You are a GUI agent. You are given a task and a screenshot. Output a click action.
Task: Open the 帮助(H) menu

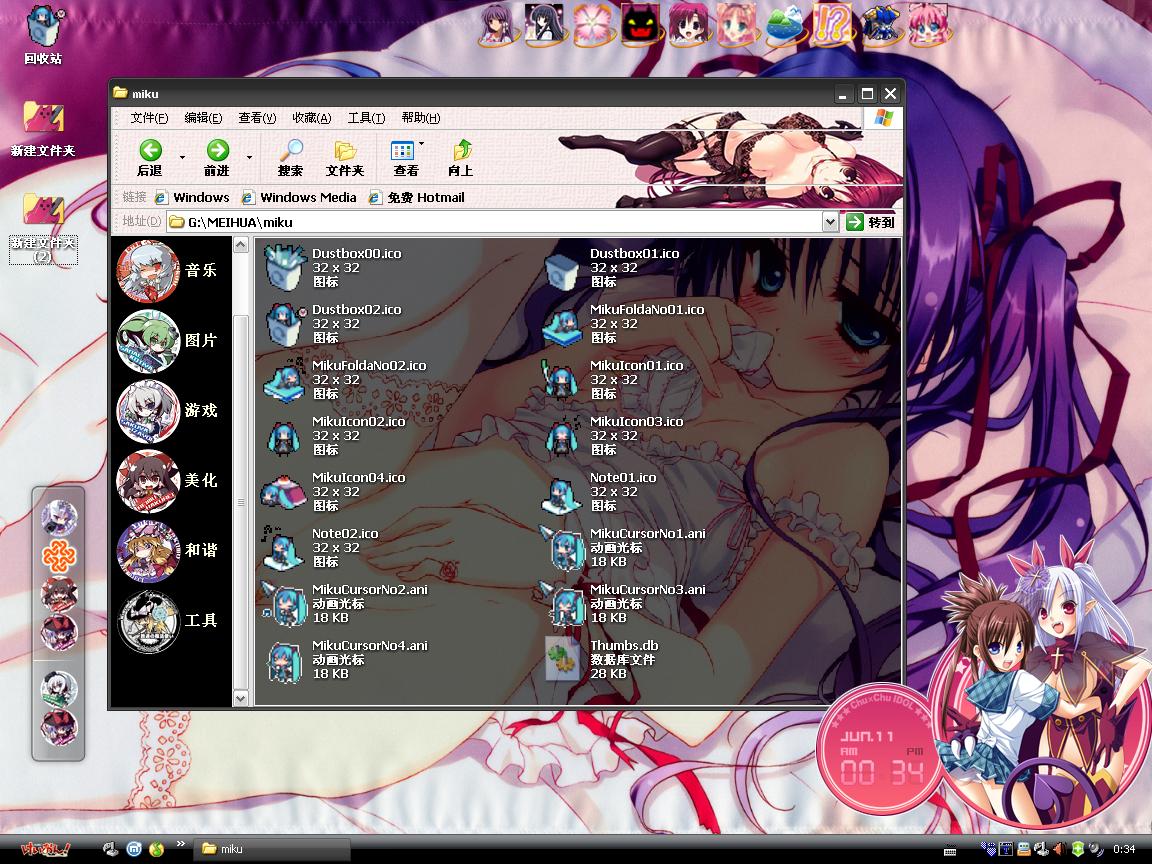[x=420, y=118]
